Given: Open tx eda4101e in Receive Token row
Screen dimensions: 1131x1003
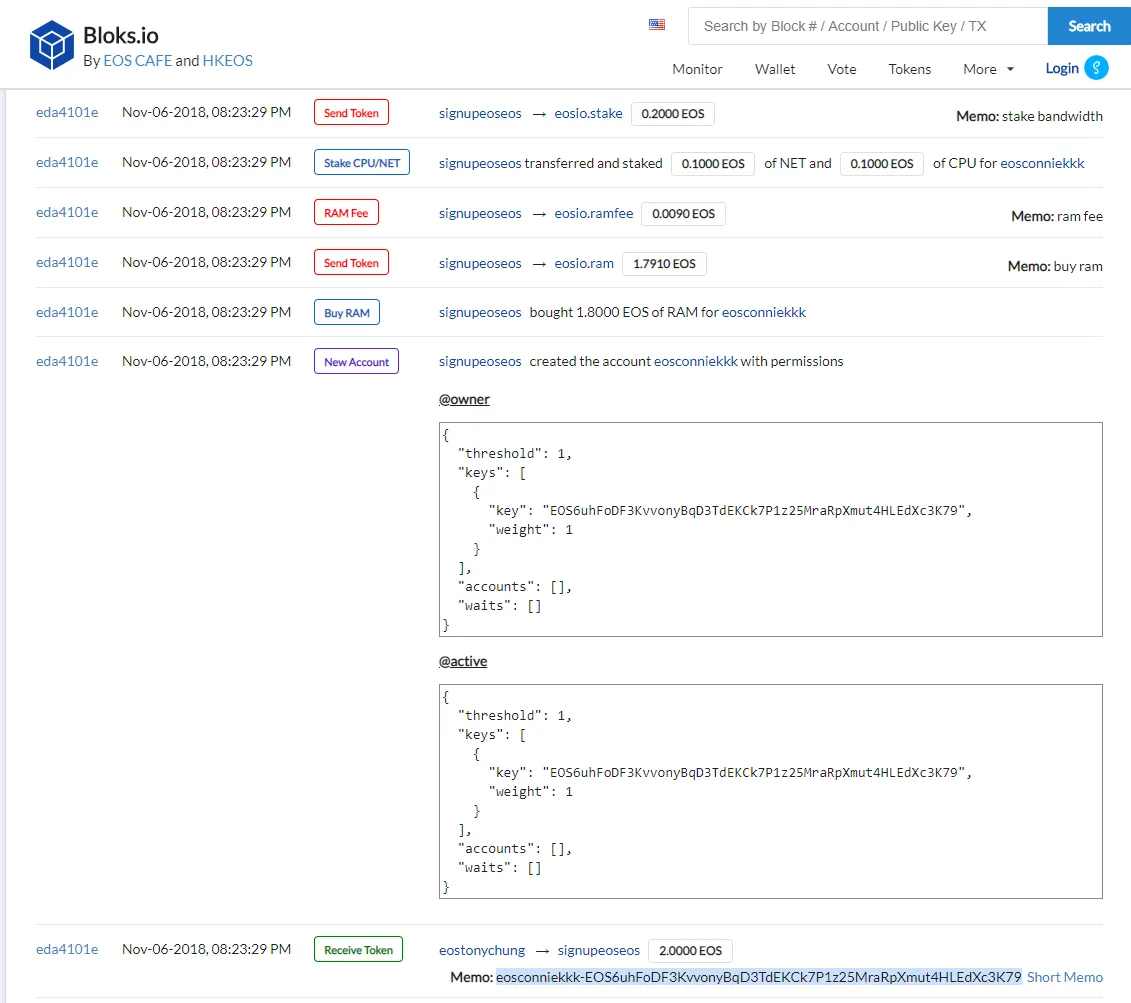Looking at the screenshot, I should [67, 949].
